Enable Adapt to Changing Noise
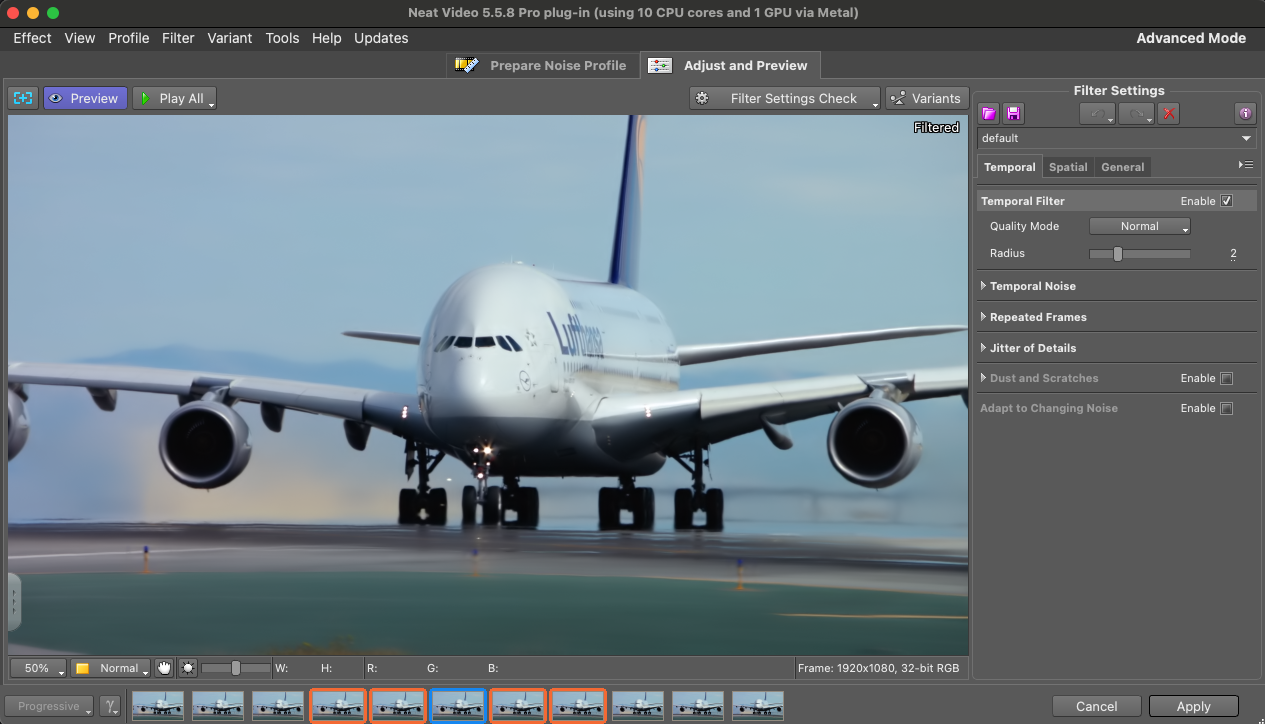 click(1227, 408)
